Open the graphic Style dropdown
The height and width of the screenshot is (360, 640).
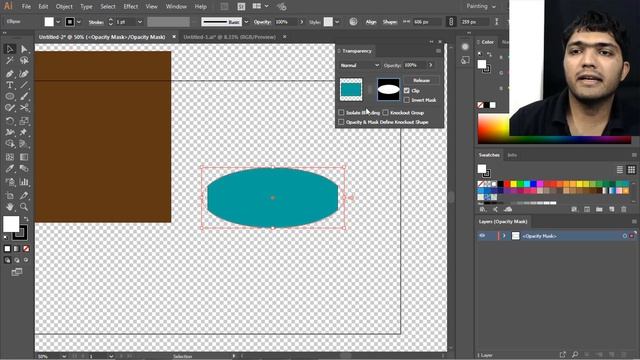click(x=337, y=22)
